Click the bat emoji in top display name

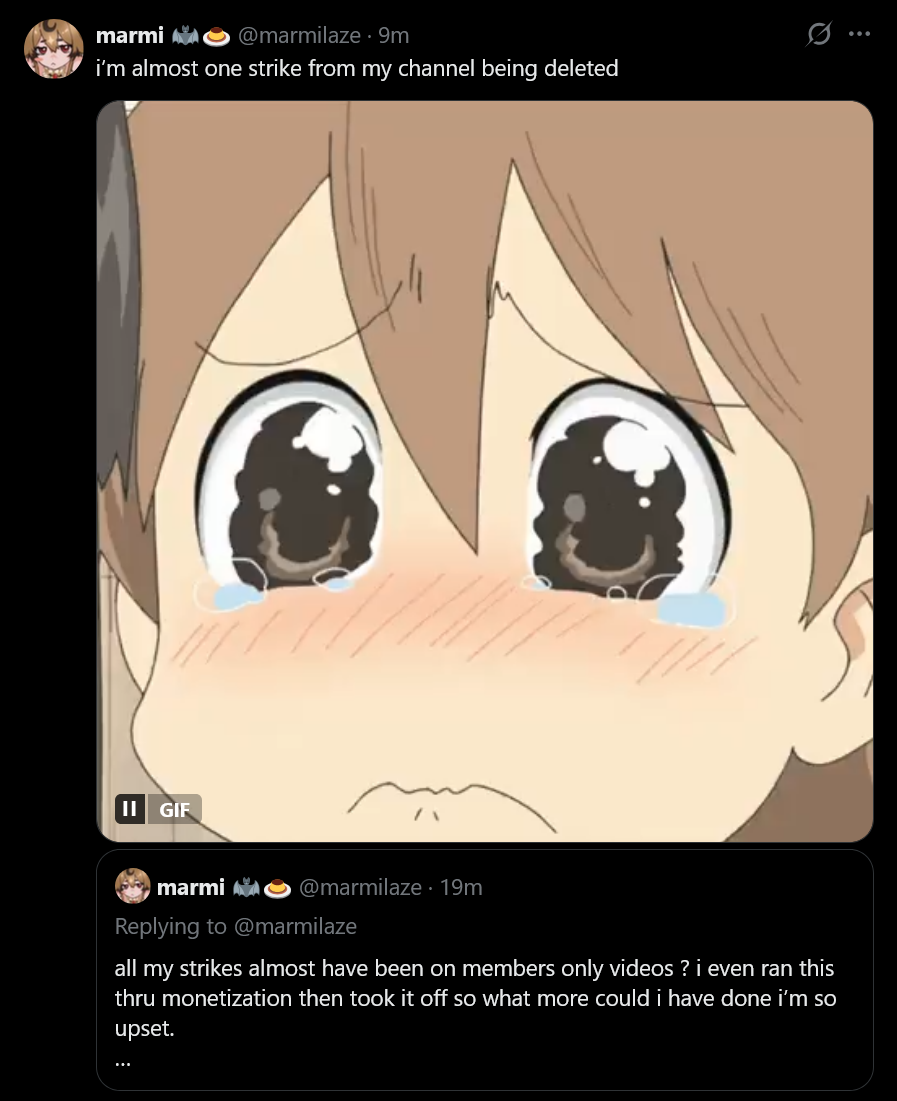[185, 35]
